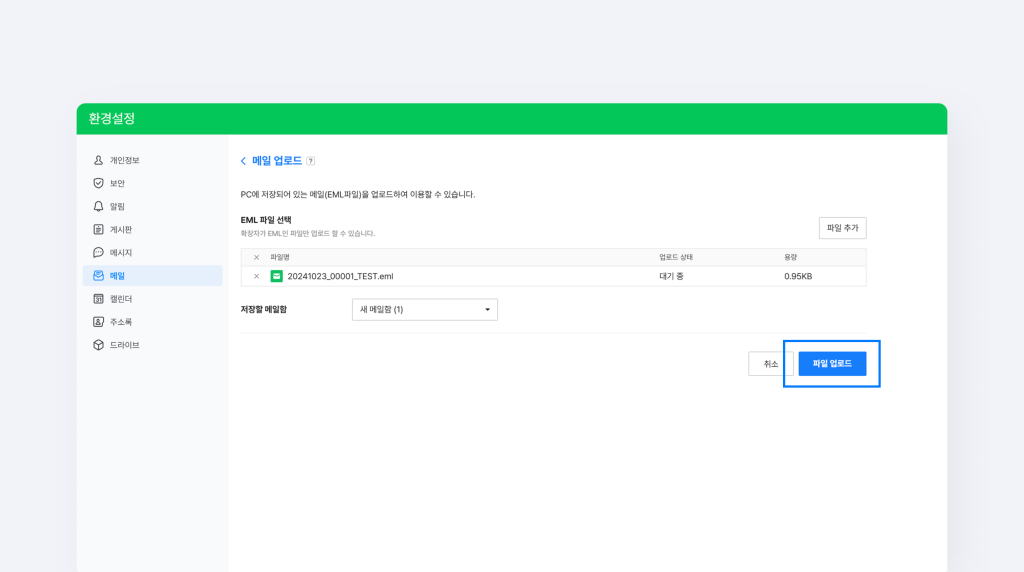Select the 보안 shield icon
This screenshot has width=1024, height=572.
tap(98, 183)
